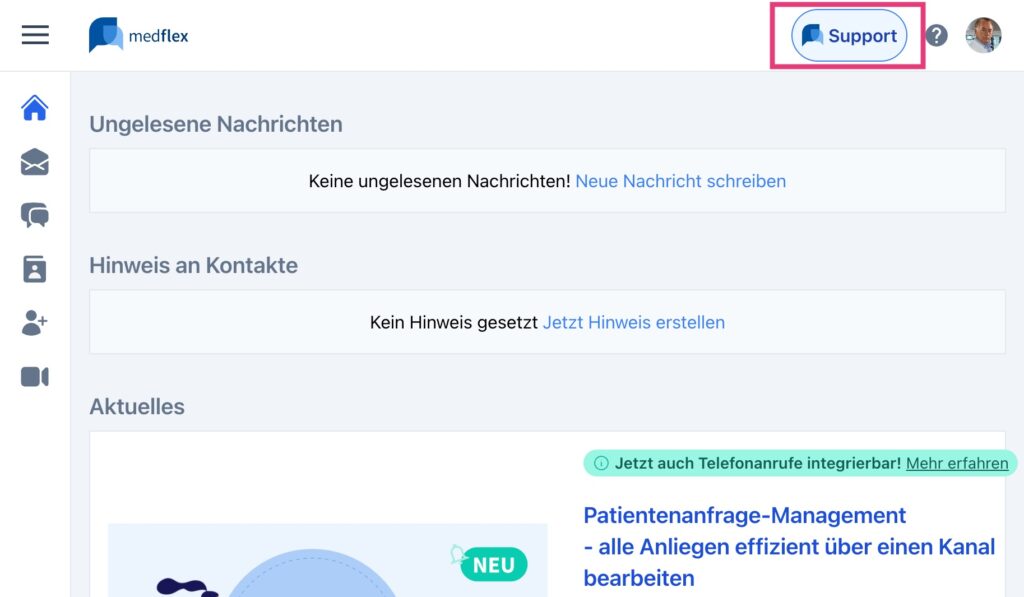Click the Aktuelles heading
Image resolution: width=1024 pixels, height=597 pixels.
pos(137,406)
